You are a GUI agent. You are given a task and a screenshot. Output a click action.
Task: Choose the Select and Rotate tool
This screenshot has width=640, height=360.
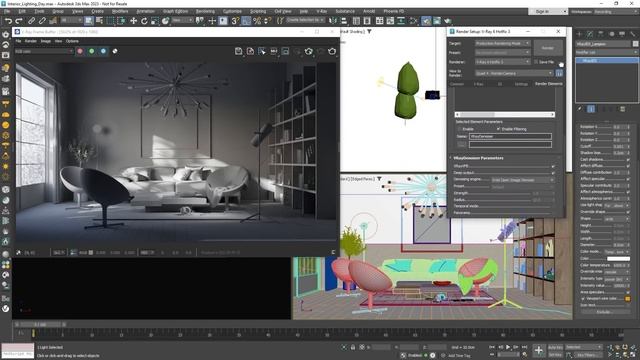tap(144, 21)
